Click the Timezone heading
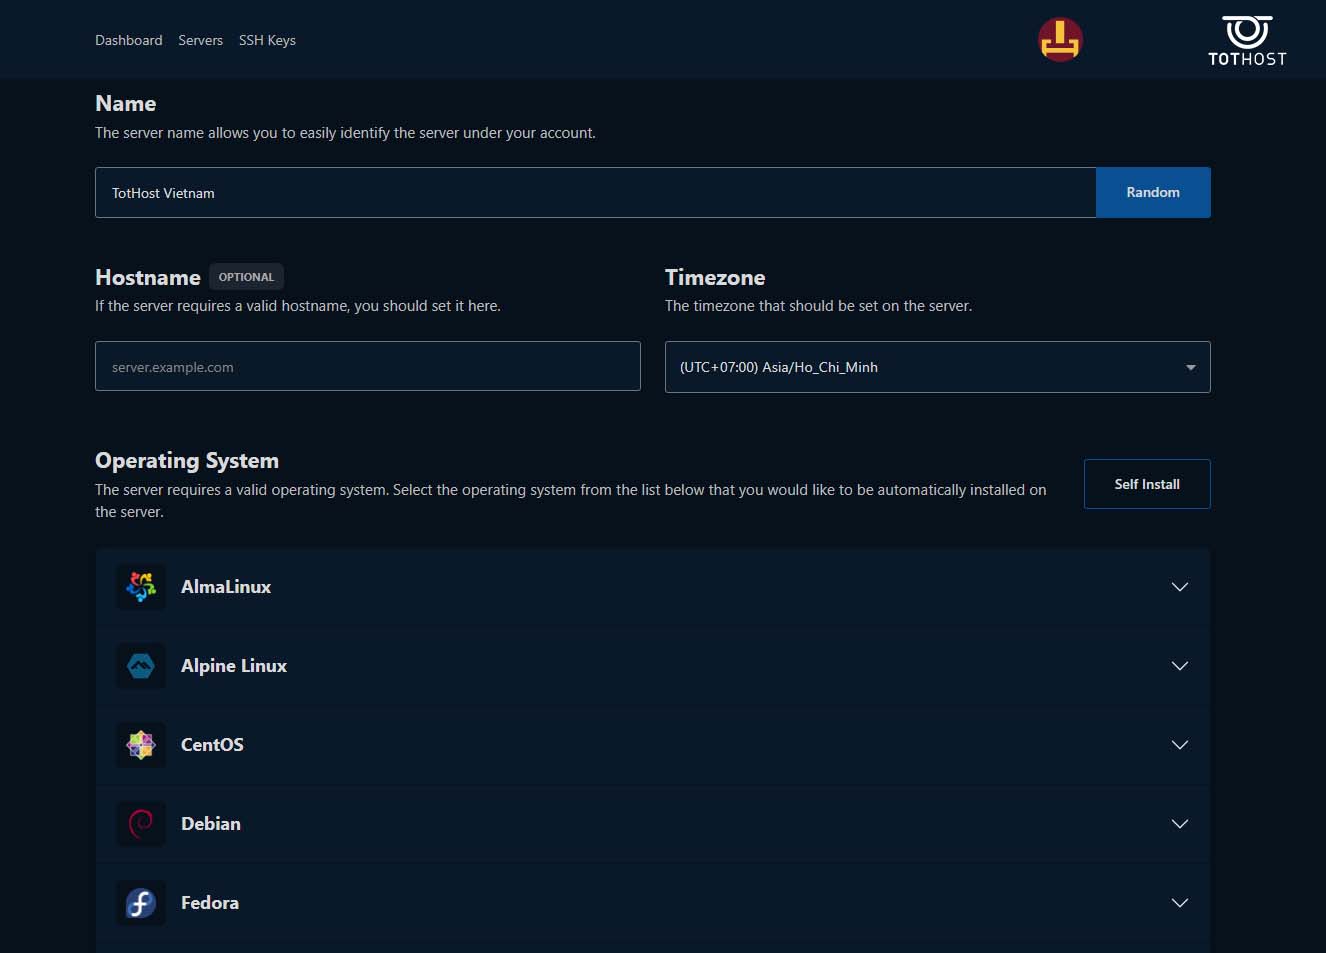The height and width of the screenshot is (953, 1326). coord(715,278)
